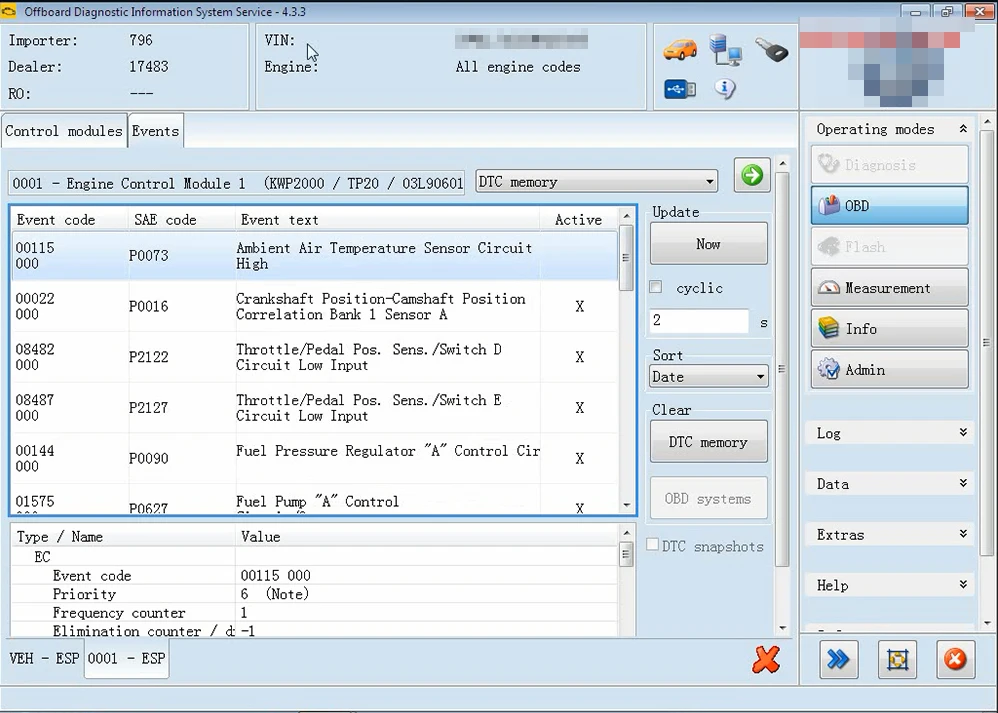Click the orange car vehicle icon
This screenshot has height=713, width=998.
click(680, 50)
